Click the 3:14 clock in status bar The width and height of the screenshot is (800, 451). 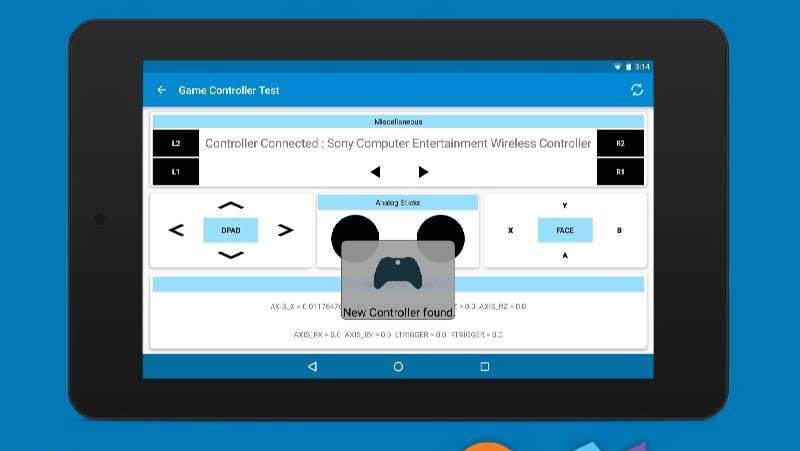tap(642, 67)
